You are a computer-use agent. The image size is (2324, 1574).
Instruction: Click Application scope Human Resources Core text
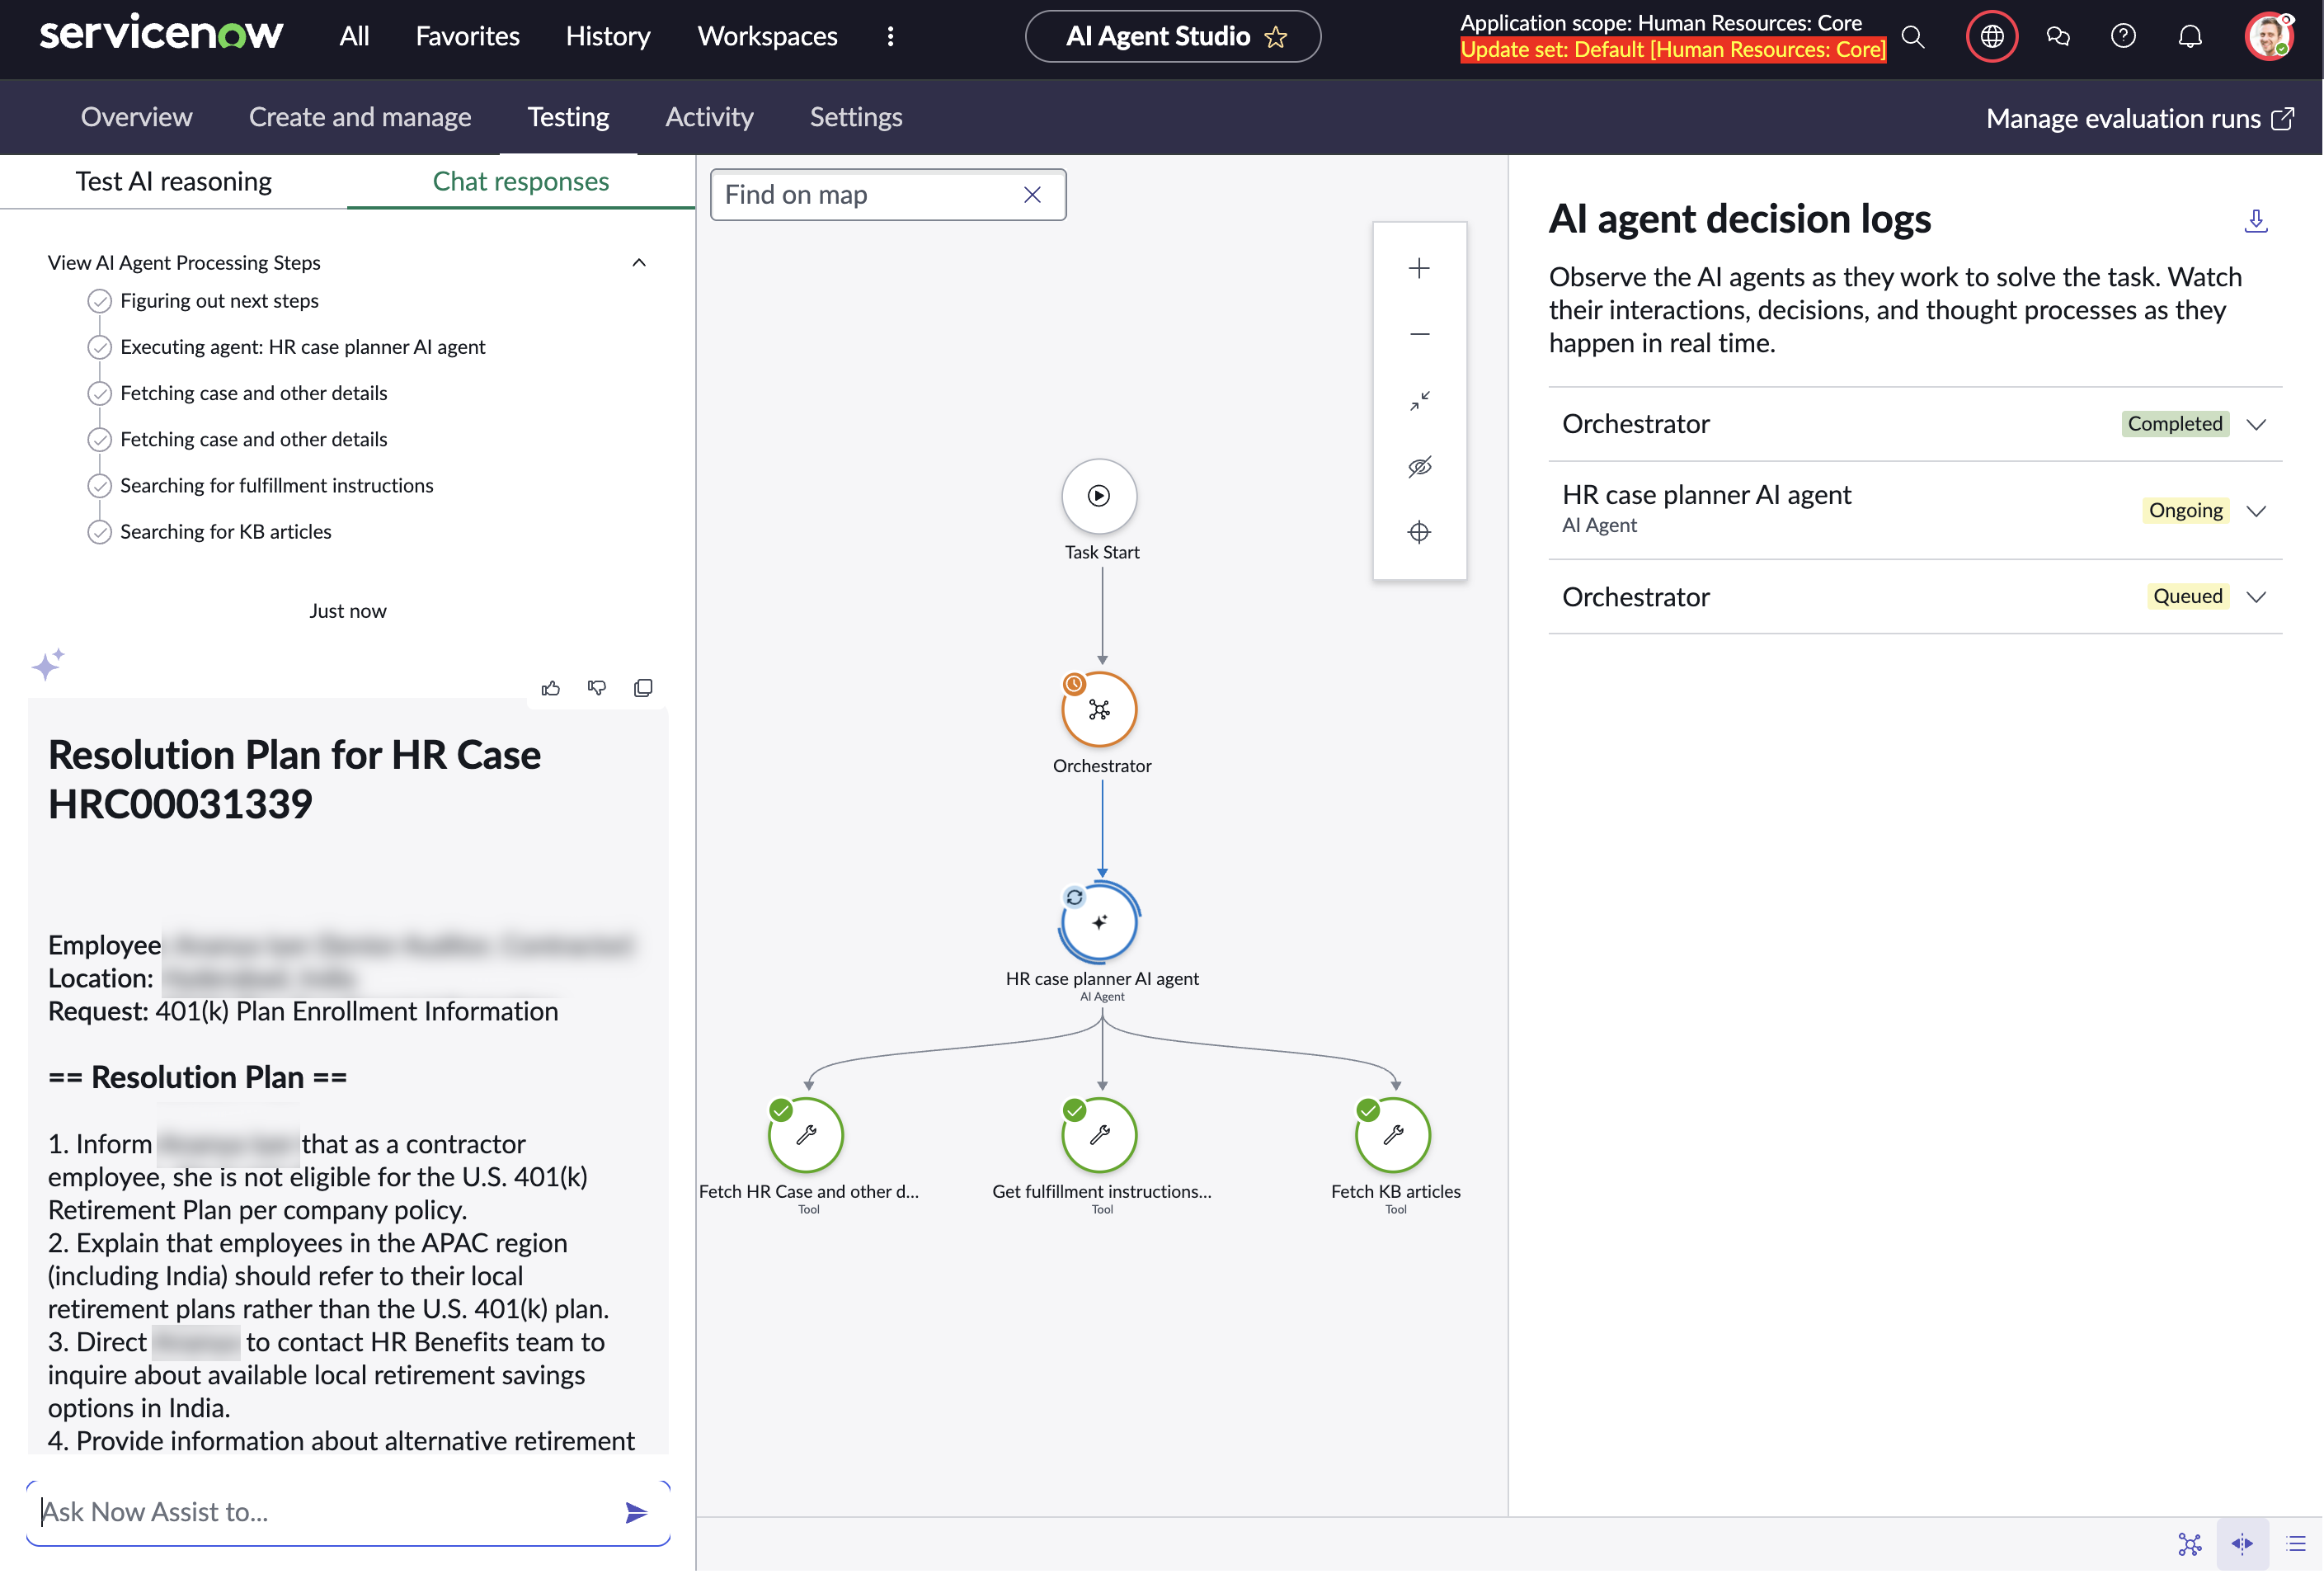tap(1660, 23)
